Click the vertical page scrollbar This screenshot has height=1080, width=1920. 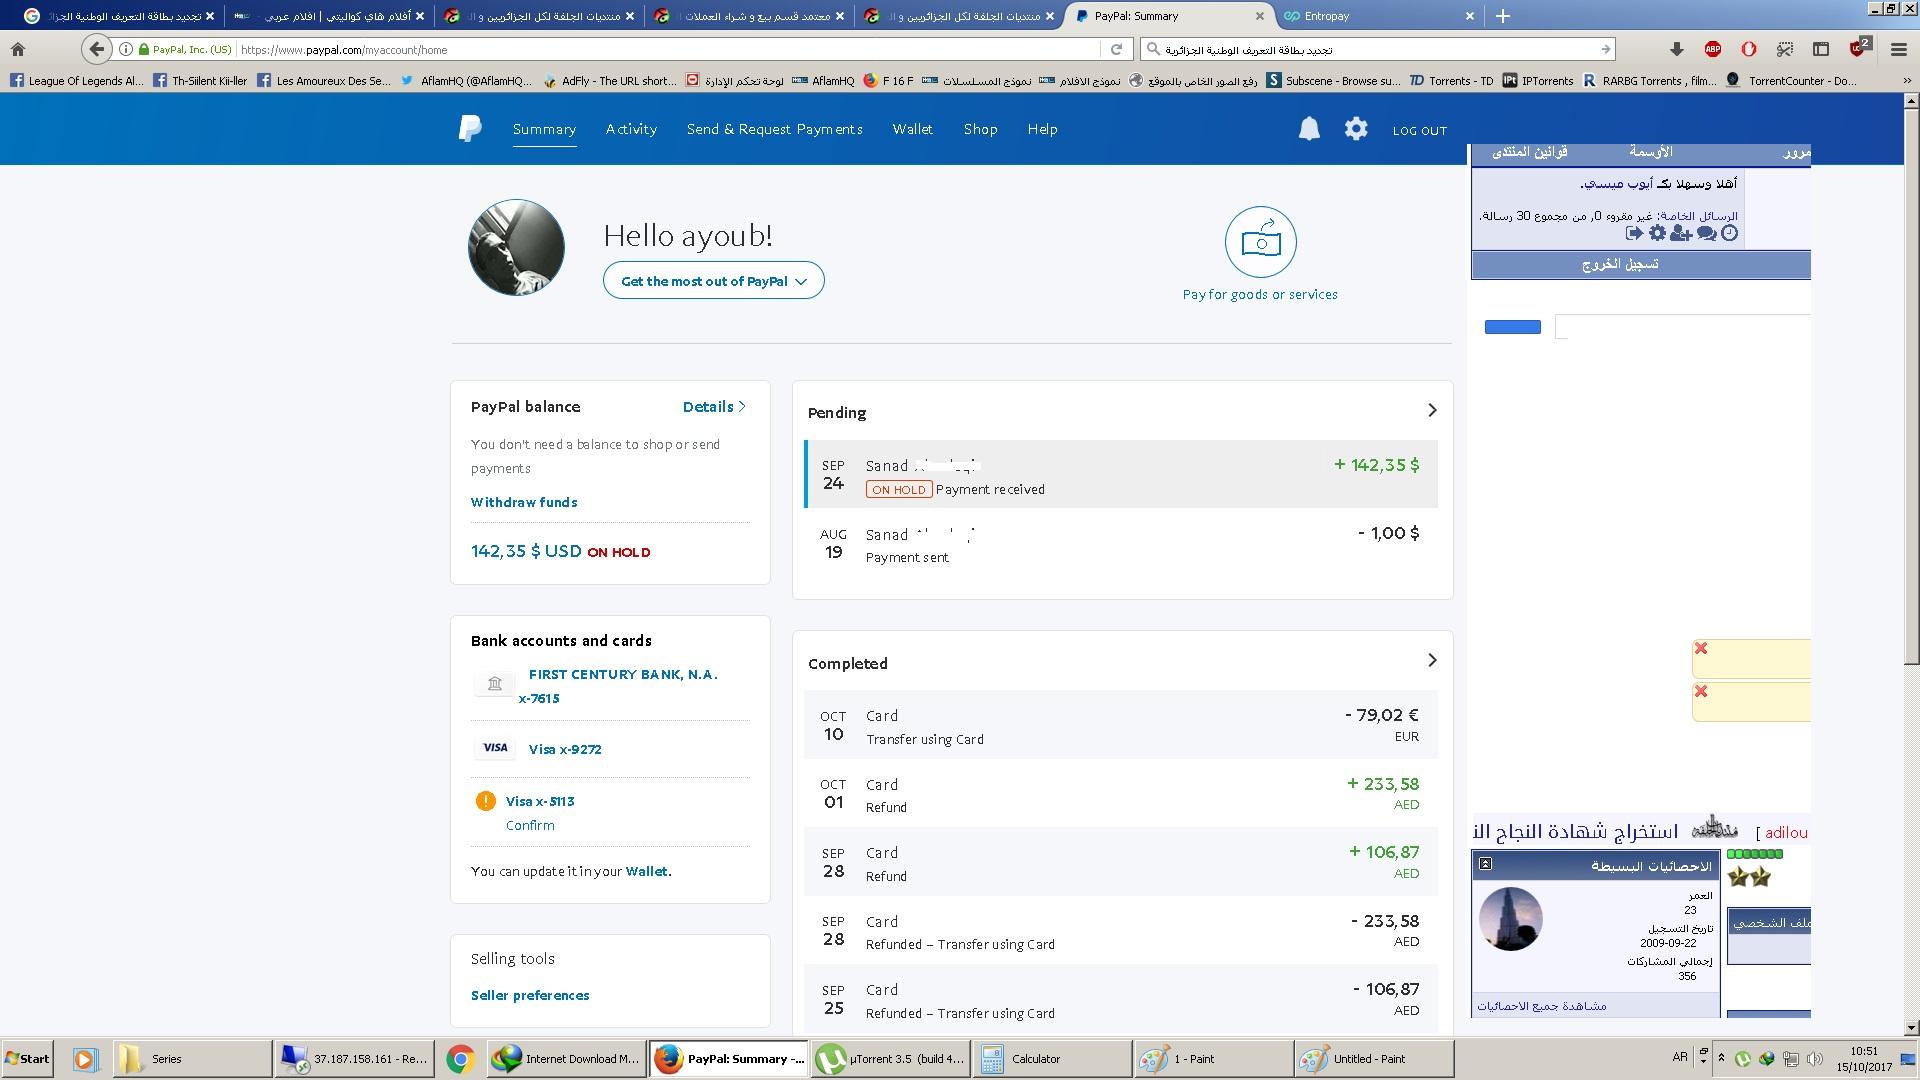[x=1912, y=385]
